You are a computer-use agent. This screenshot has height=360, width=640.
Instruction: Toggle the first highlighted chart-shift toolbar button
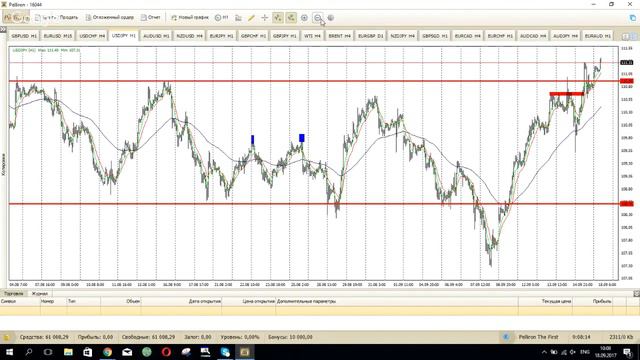tap(278, 18)
